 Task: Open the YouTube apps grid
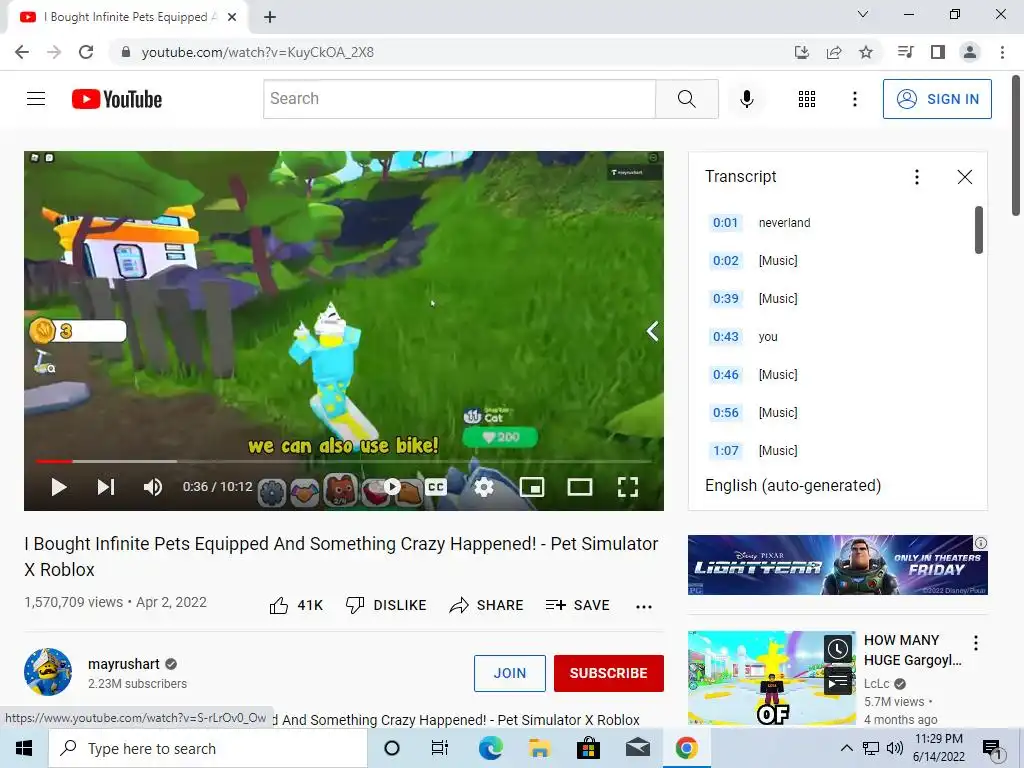coord(807,99)
